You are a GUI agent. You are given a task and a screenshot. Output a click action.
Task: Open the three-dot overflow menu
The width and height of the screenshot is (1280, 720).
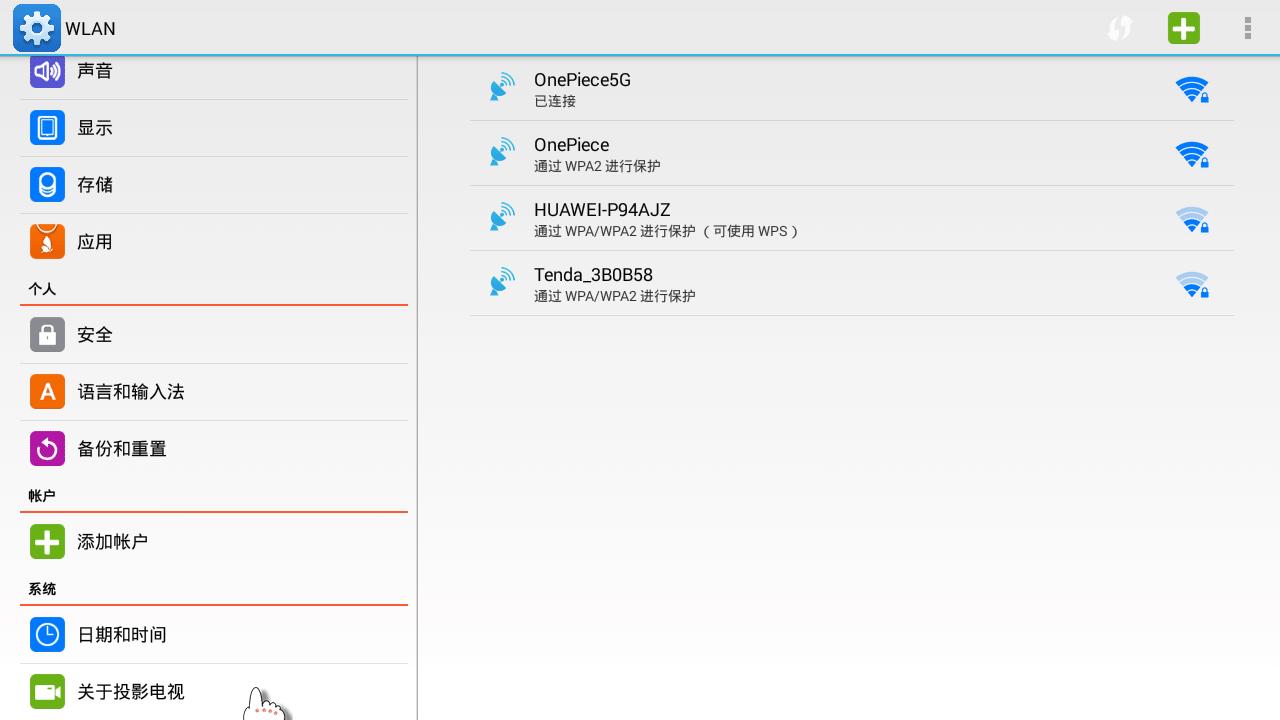1247,28
